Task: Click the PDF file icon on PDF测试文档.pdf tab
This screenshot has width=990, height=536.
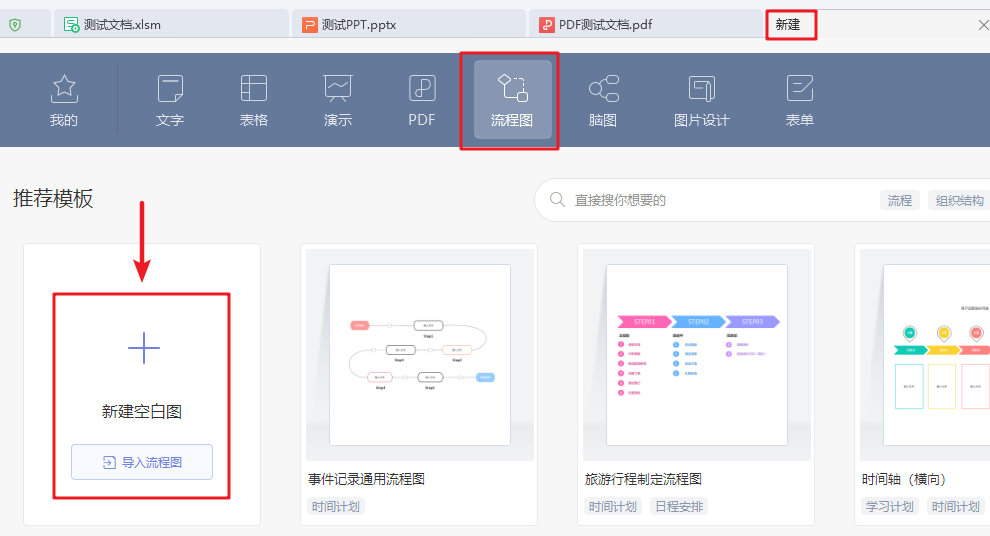Action: pos(547,25)
